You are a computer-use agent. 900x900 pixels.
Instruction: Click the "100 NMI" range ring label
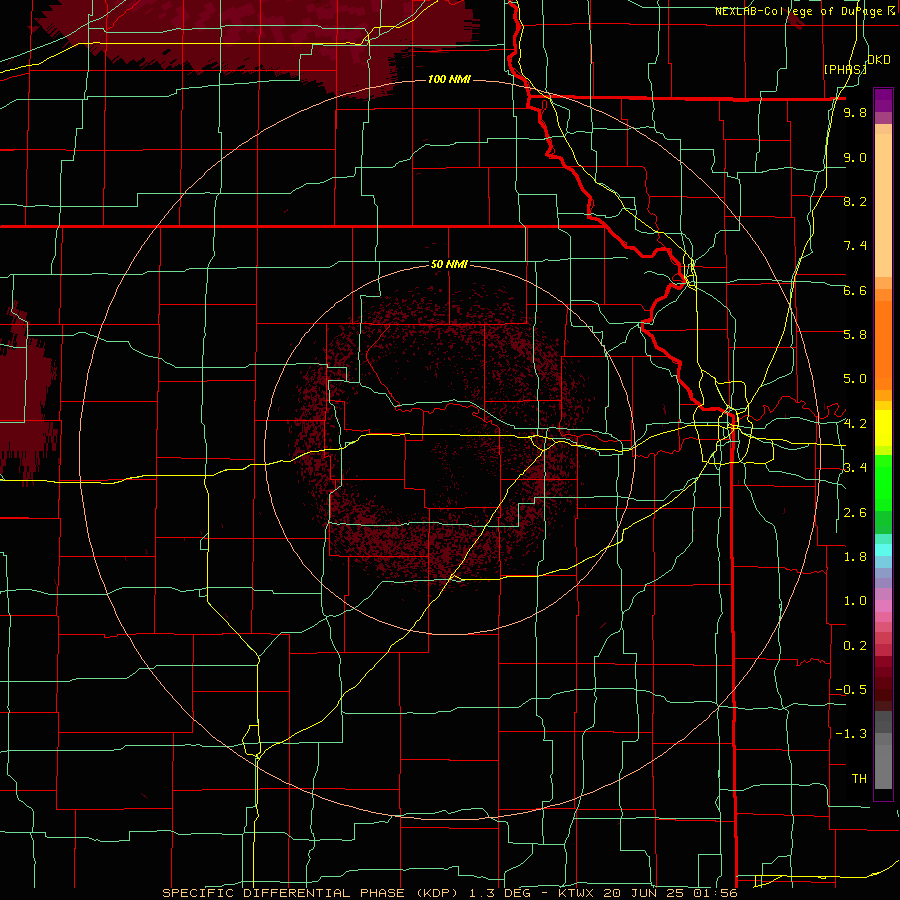[x=449, y=79]
